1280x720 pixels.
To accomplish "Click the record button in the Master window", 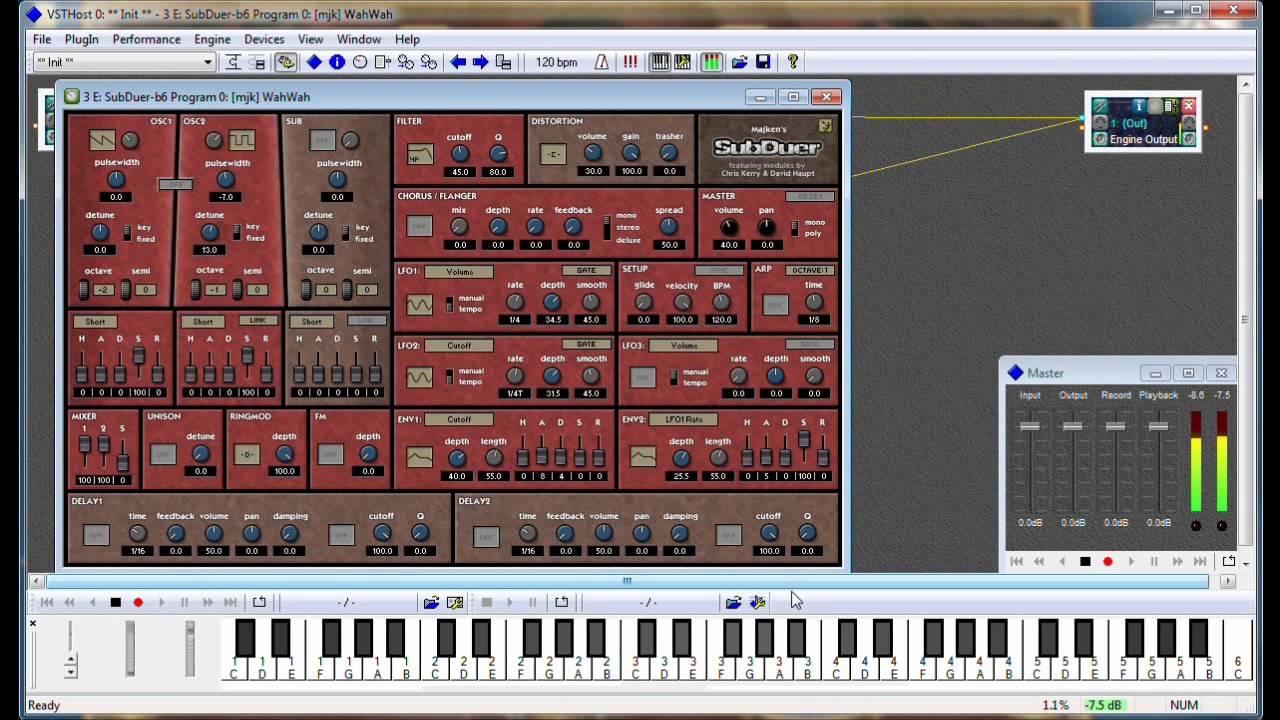I will 1108,562.
